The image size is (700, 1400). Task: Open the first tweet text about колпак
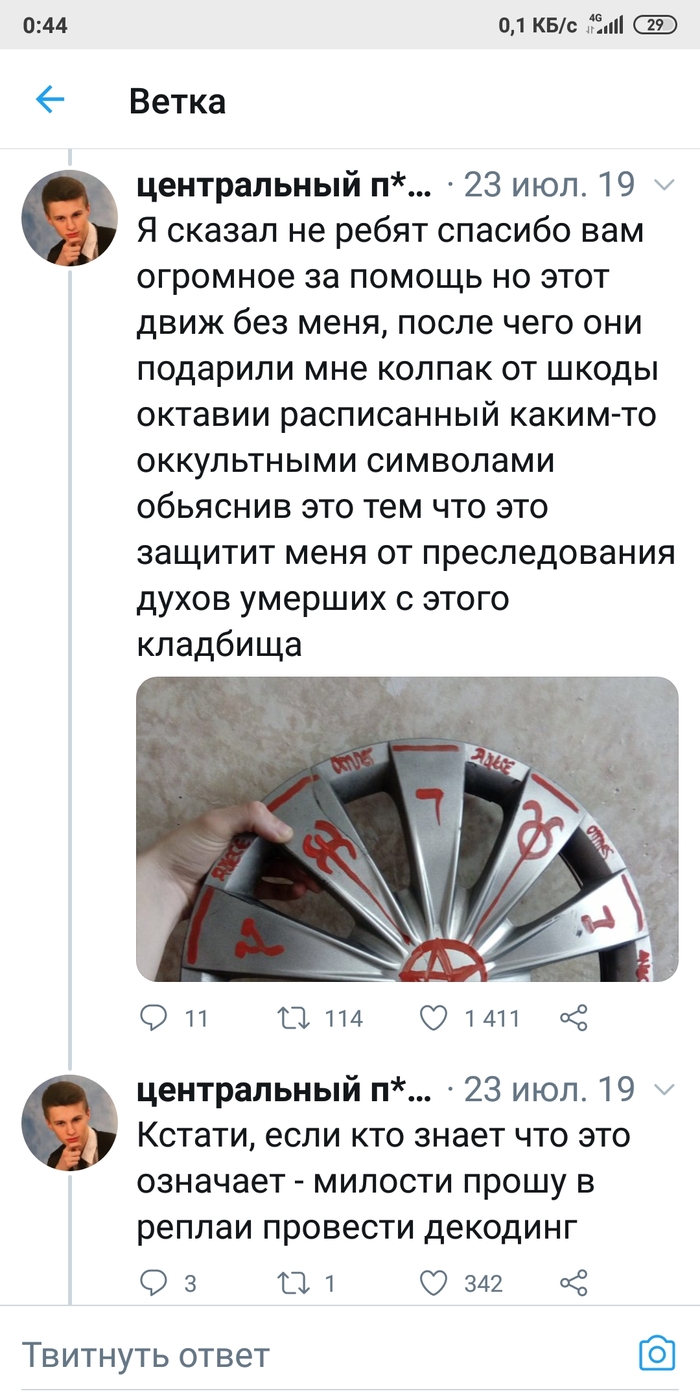(406, 437)
